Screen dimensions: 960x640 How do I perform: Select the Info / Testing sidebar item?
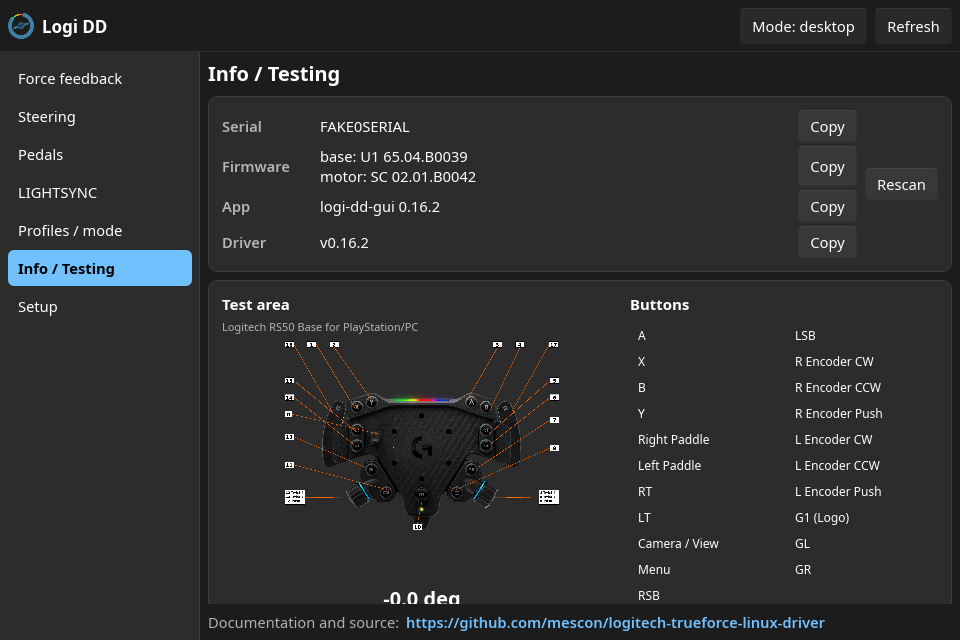pyautogui.click(x=100, y=268)
